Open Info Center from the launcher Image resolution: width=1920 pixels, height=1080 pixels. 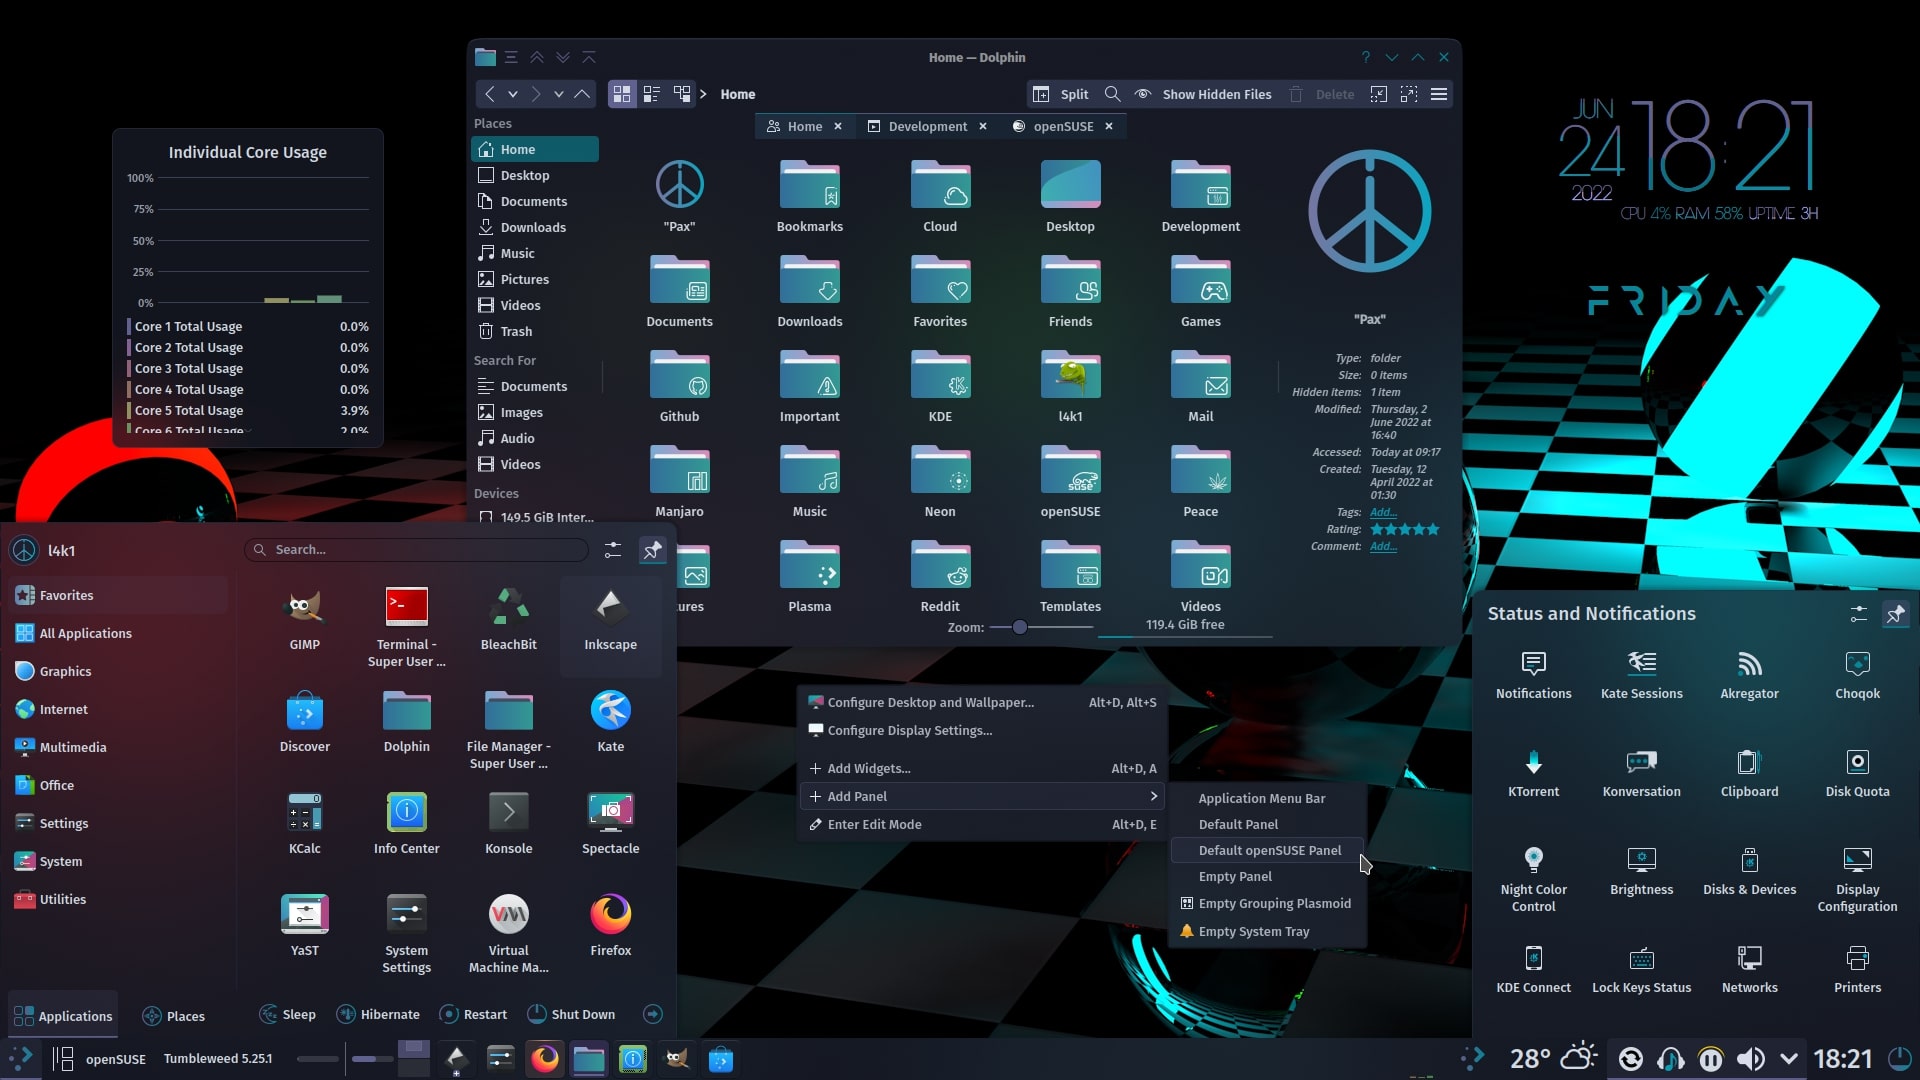coord(406,824)
